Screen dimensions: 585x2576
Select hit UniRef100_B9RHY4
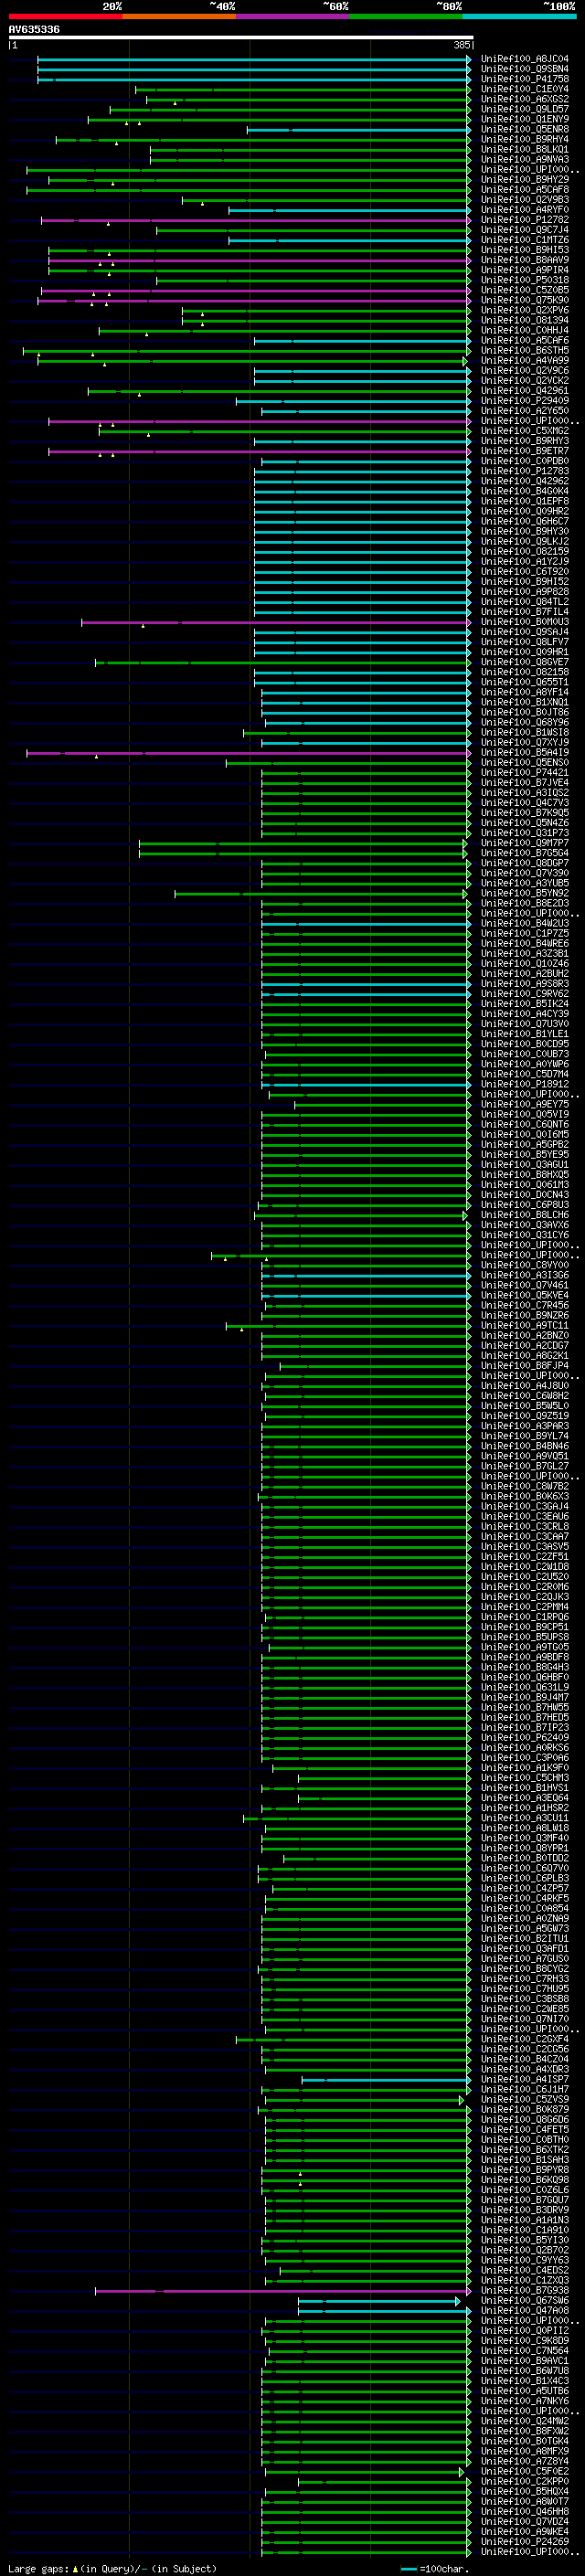[525, 139]
